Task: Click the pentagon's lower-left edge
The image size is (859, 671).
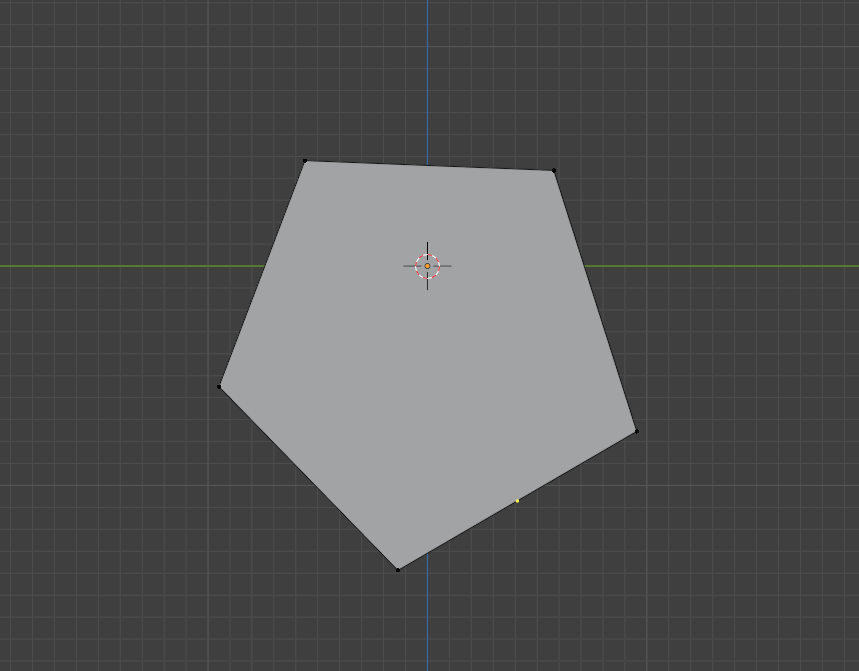Action: [x=308, y=478]
